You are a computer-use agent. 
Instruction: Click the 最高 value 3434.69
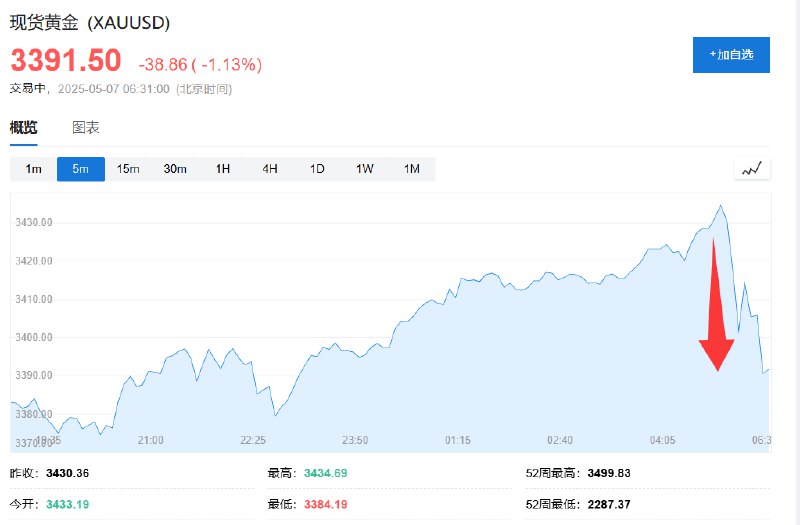coord(326,473)
